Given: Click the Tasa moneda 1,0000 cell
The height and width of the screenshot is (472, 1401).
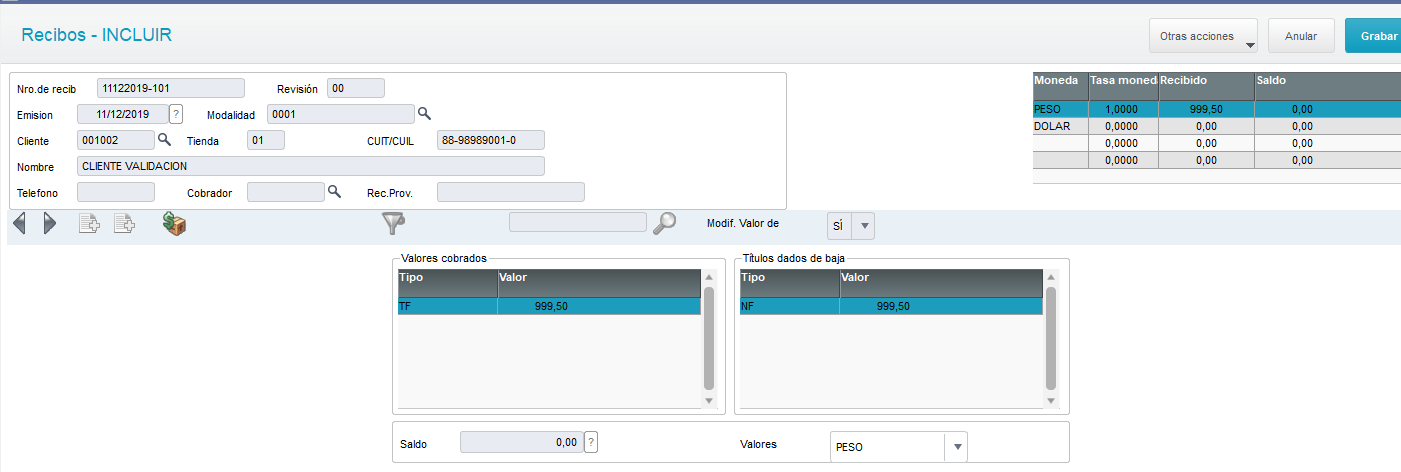Looking at the screenshot, I should pyautogui.click(x=1124, y=110).
